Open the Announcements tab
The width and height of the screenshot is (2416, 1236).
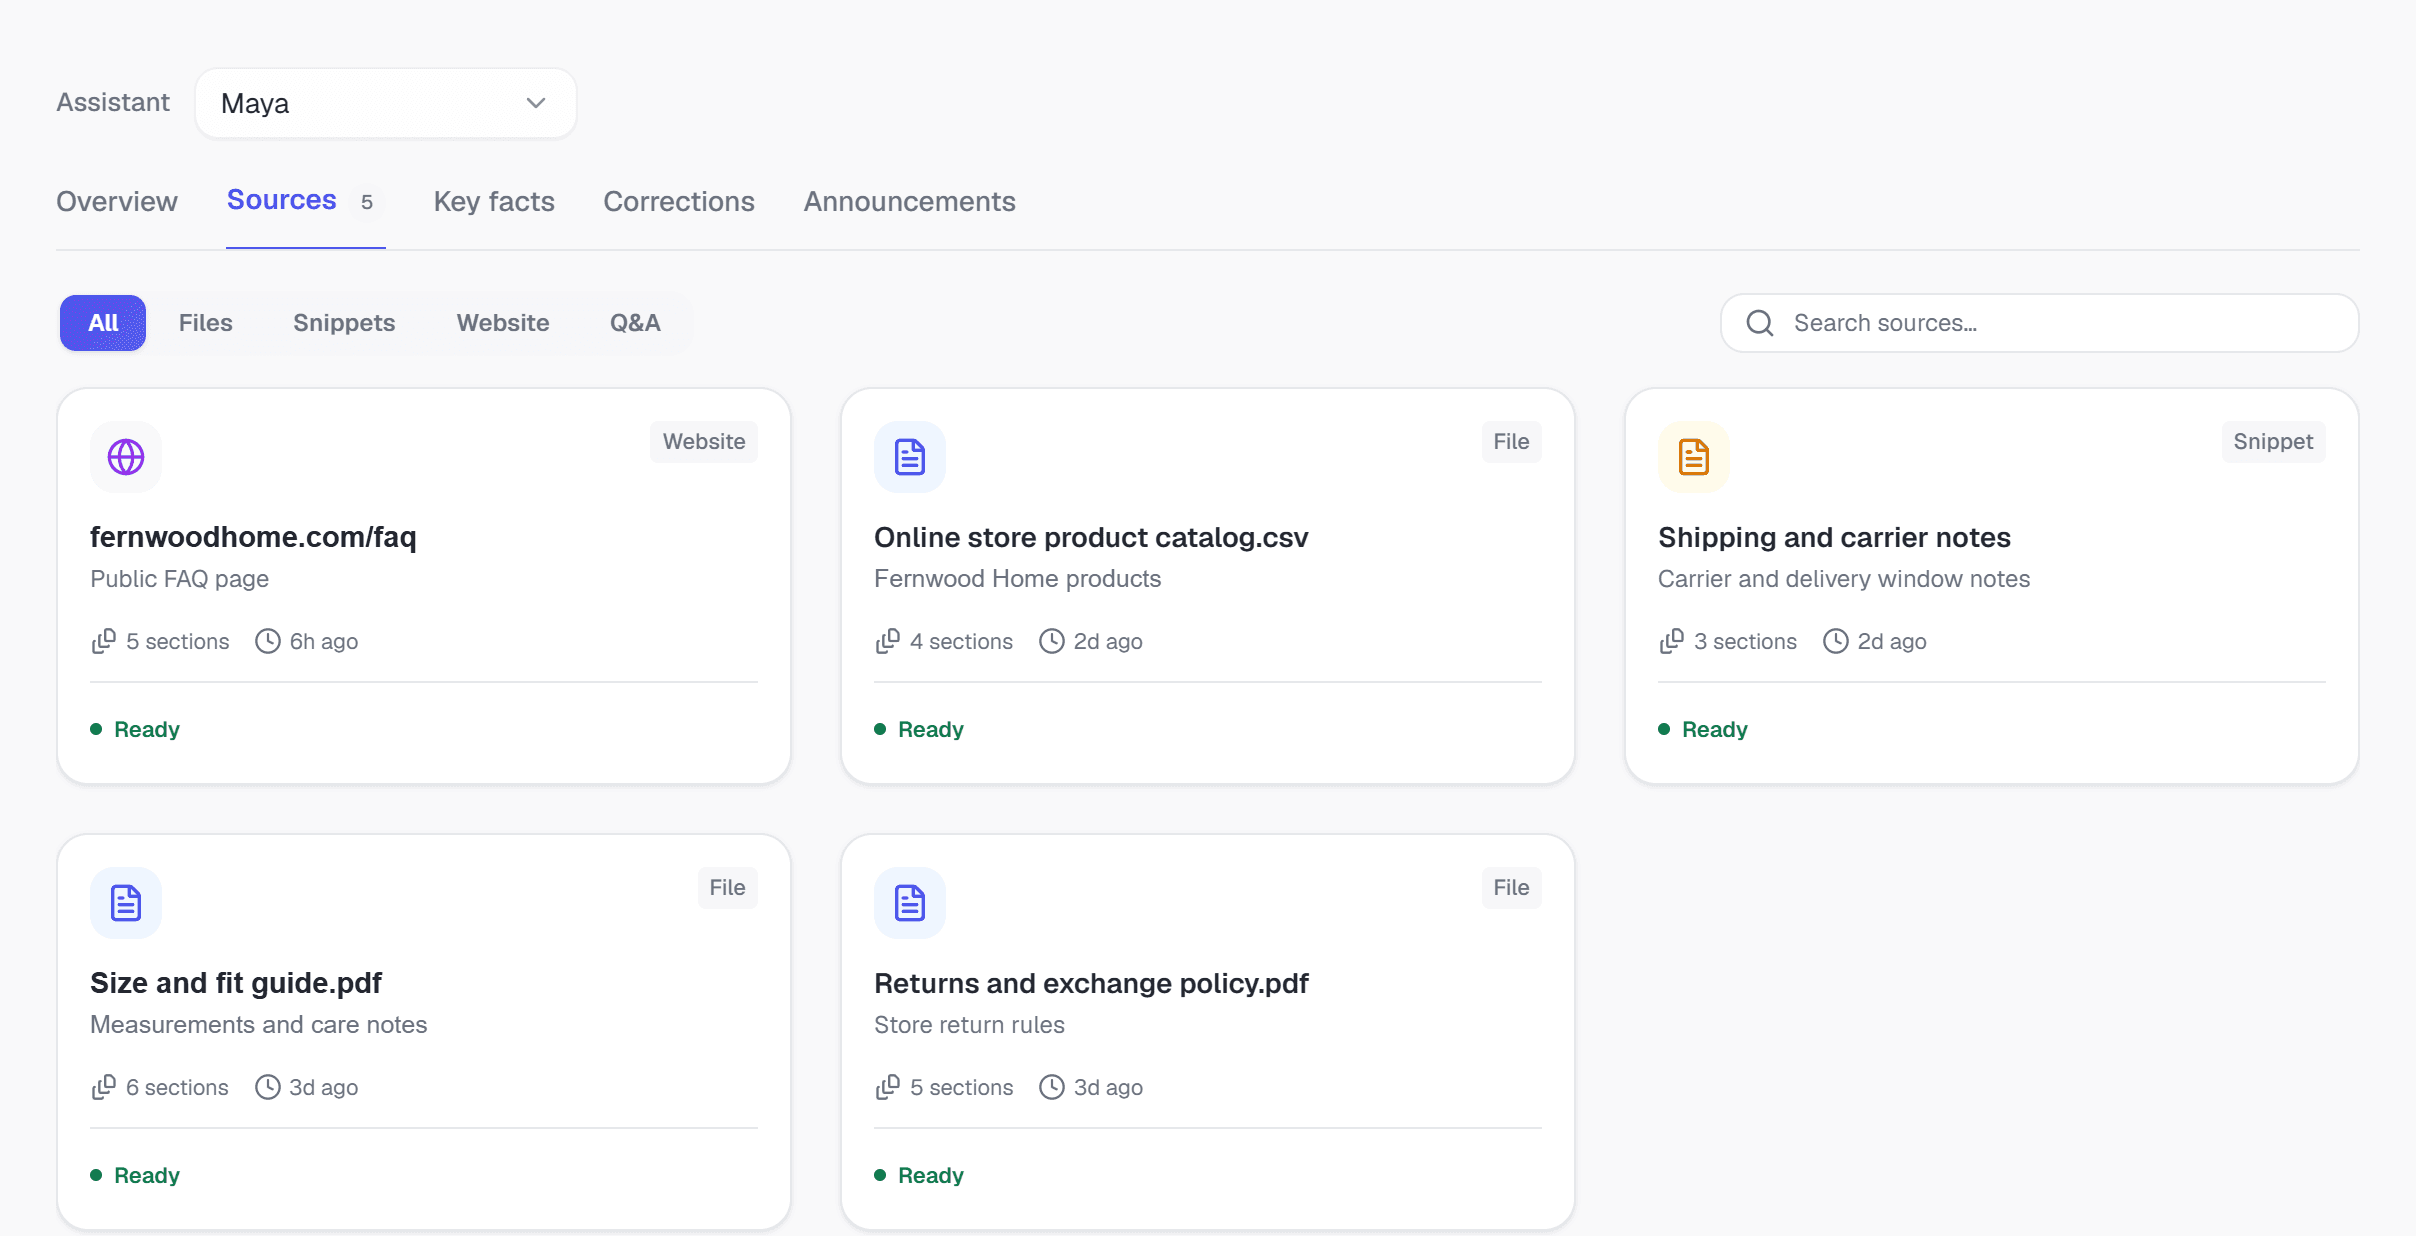point(910,201)
